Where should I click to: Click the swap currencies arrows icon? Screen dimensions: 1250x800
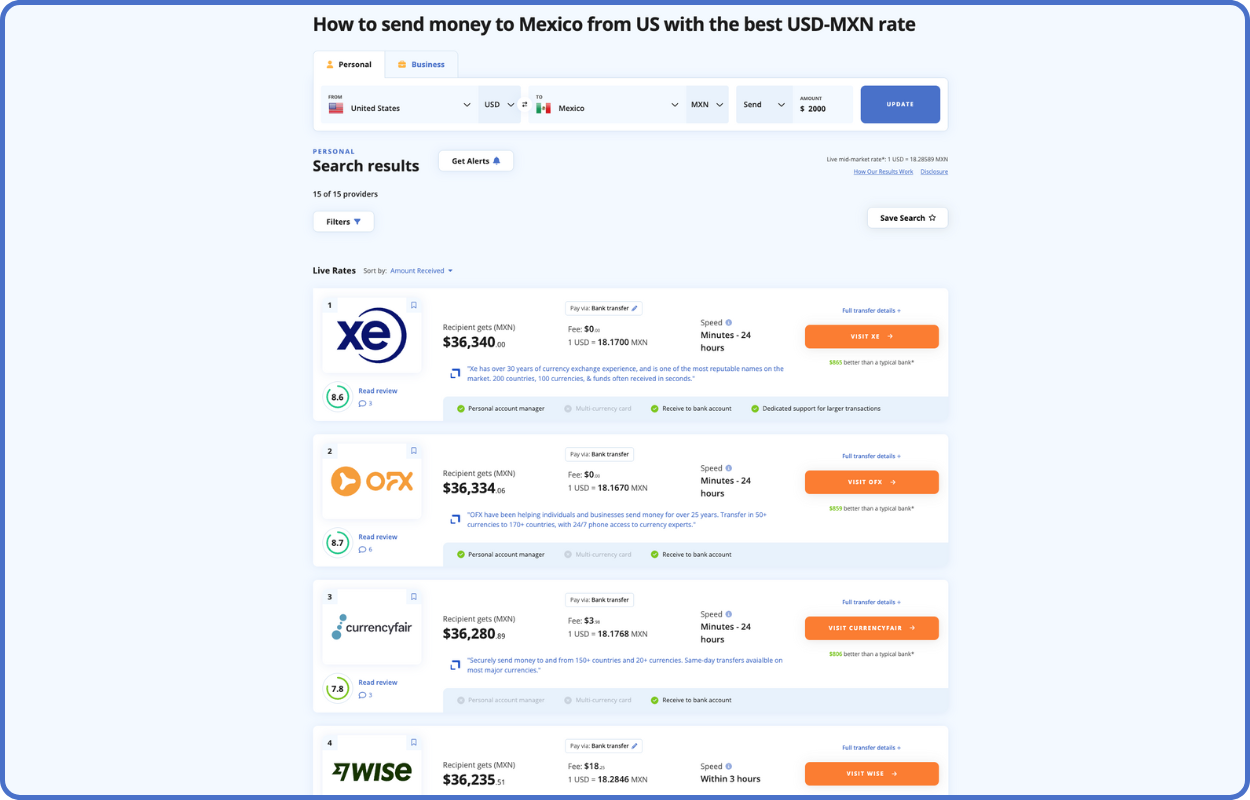pos(524,104)
